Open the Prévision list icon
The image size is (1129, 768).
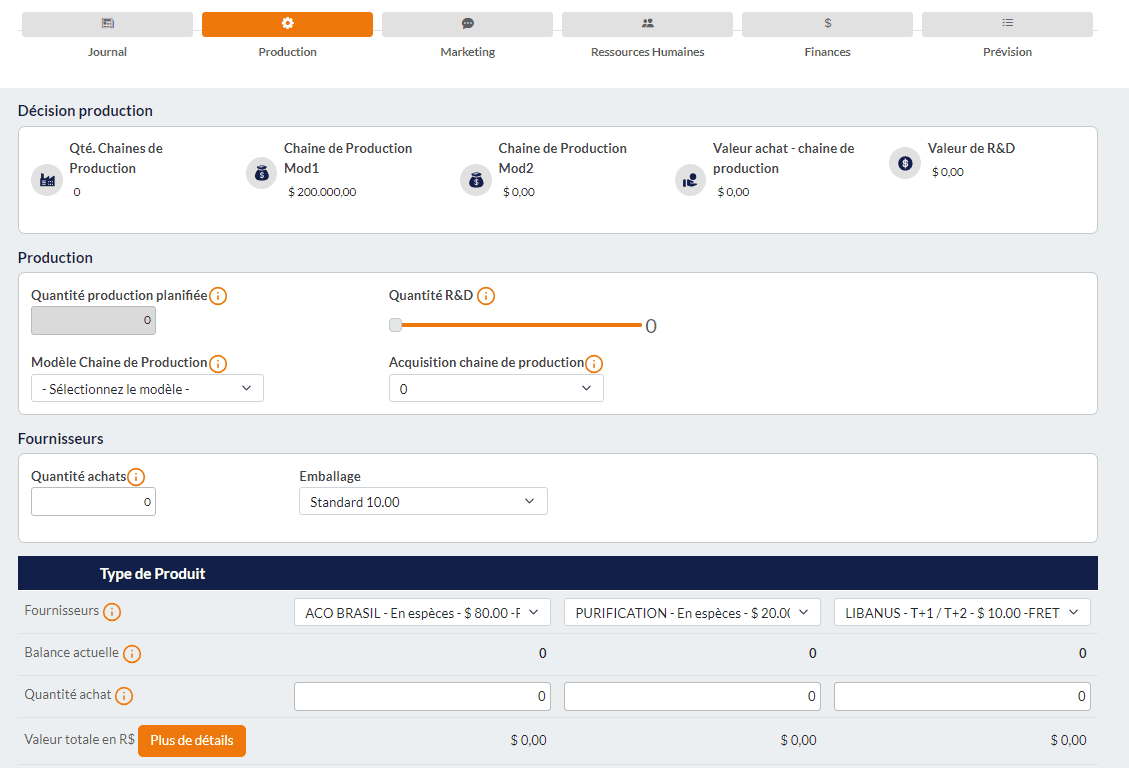tap(1007, 23)
